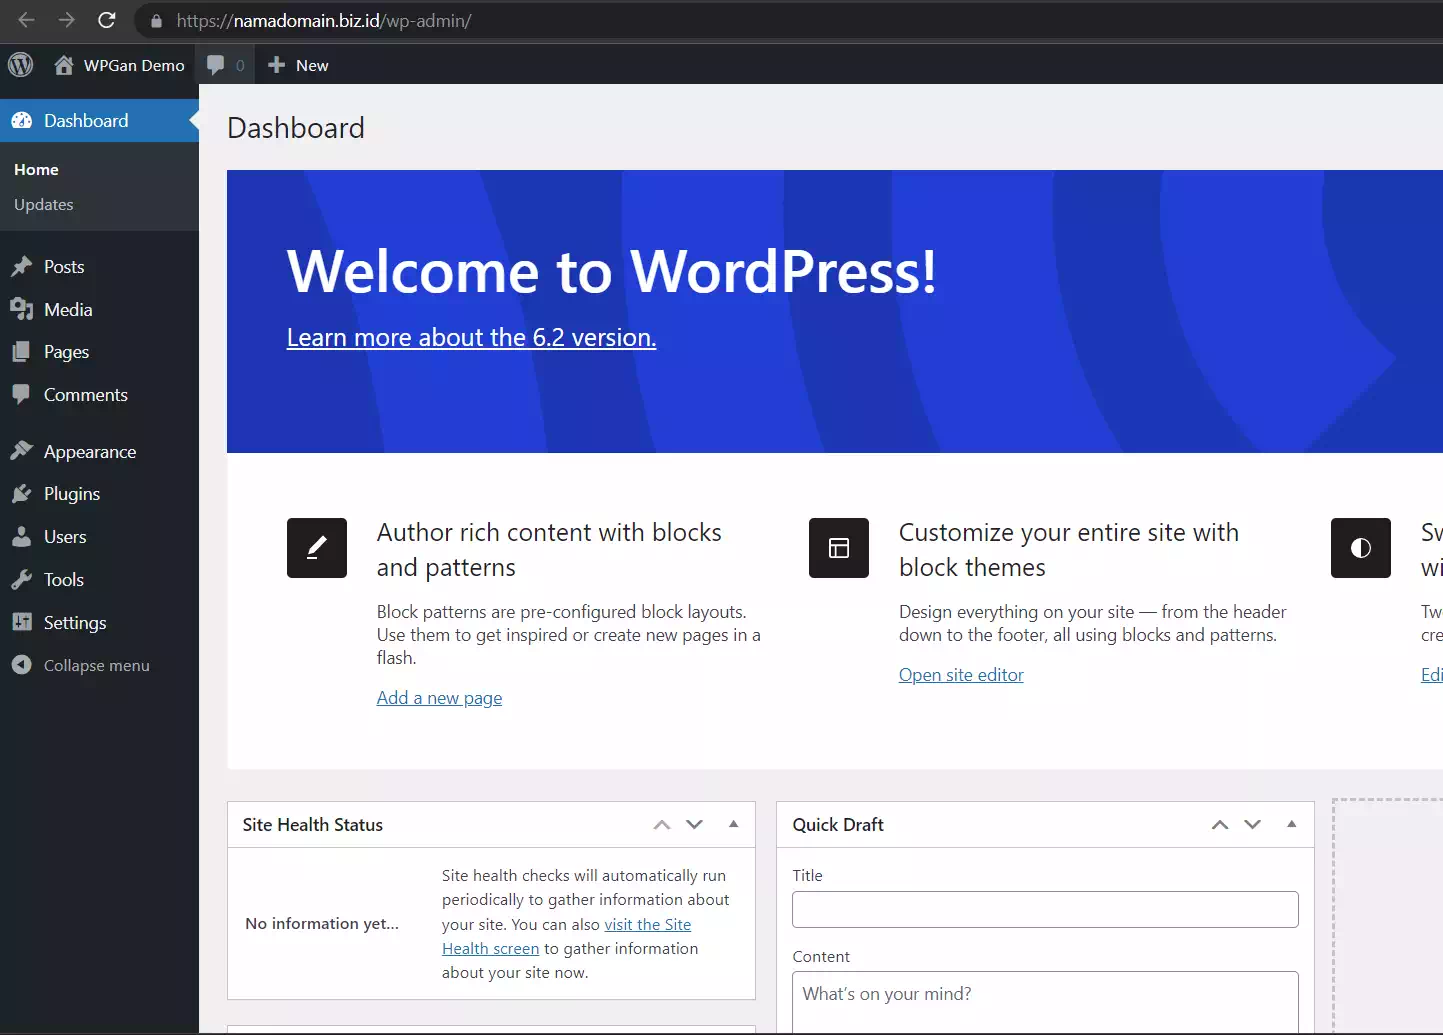This screenshot has height=1035, width=1443.
Task: Click the Media library icon
Action: click(22, 310)
